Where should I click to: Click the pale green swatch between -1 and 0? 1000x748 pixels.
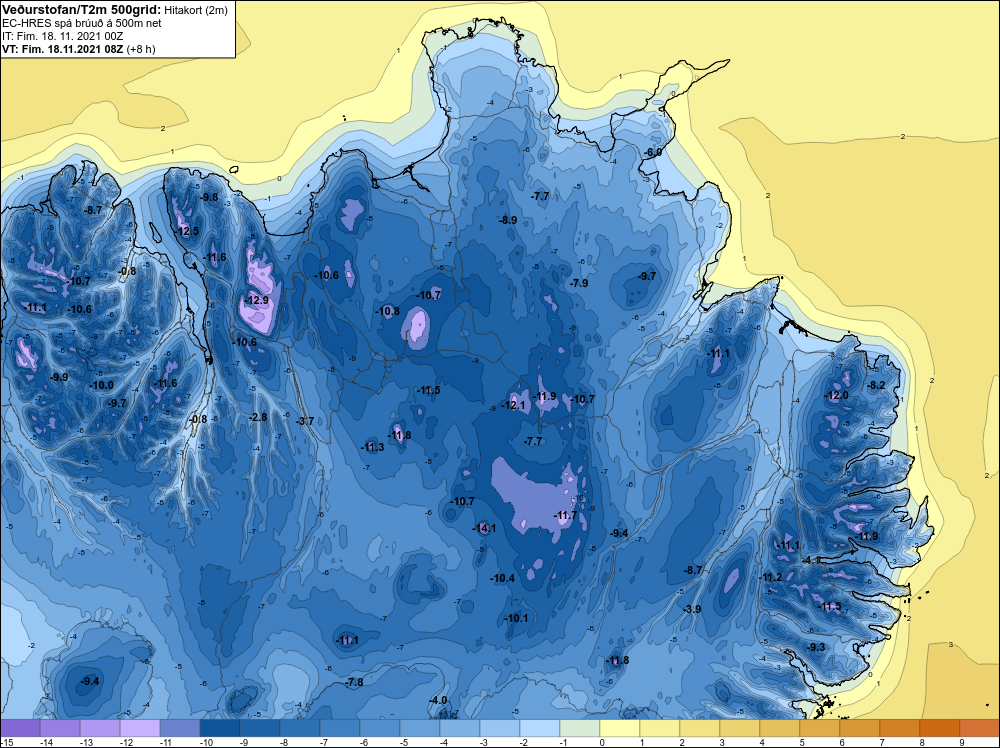tap(580, 728)
